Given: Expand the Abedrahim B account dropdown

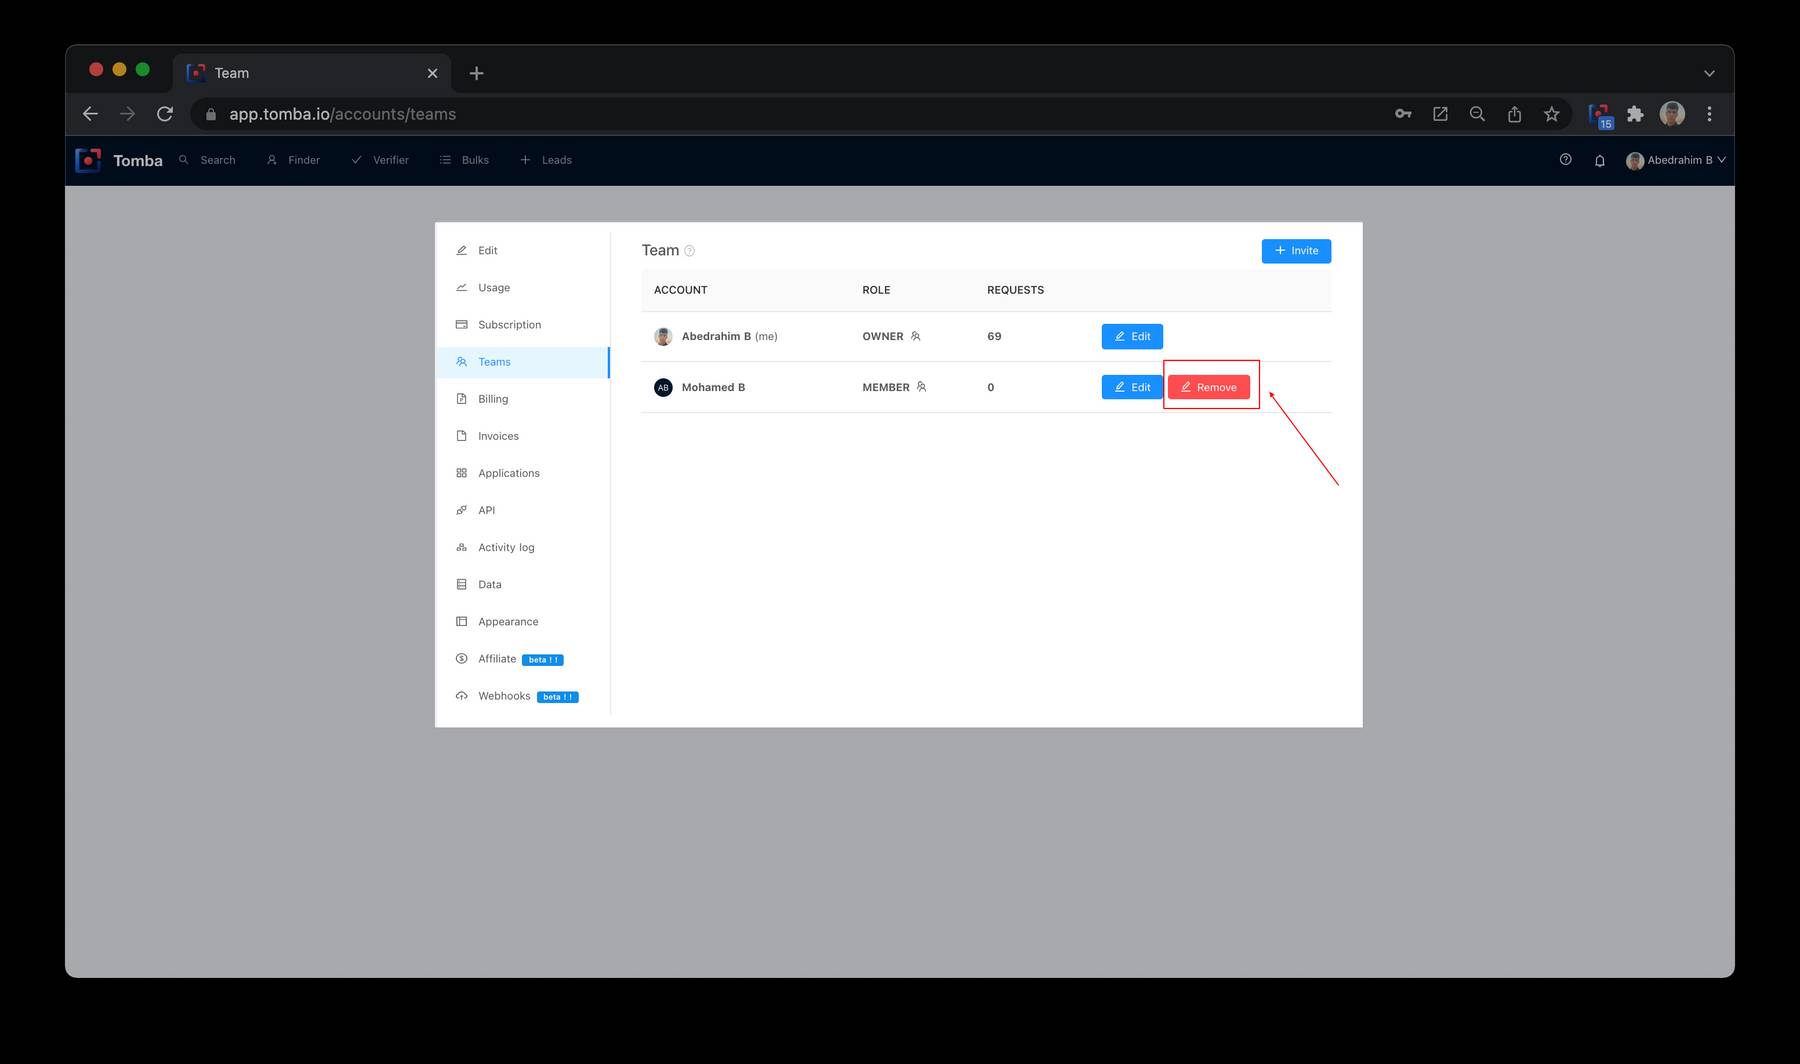Looking at the screenshot, I should pyautogui.click(x=1676, y=160).
